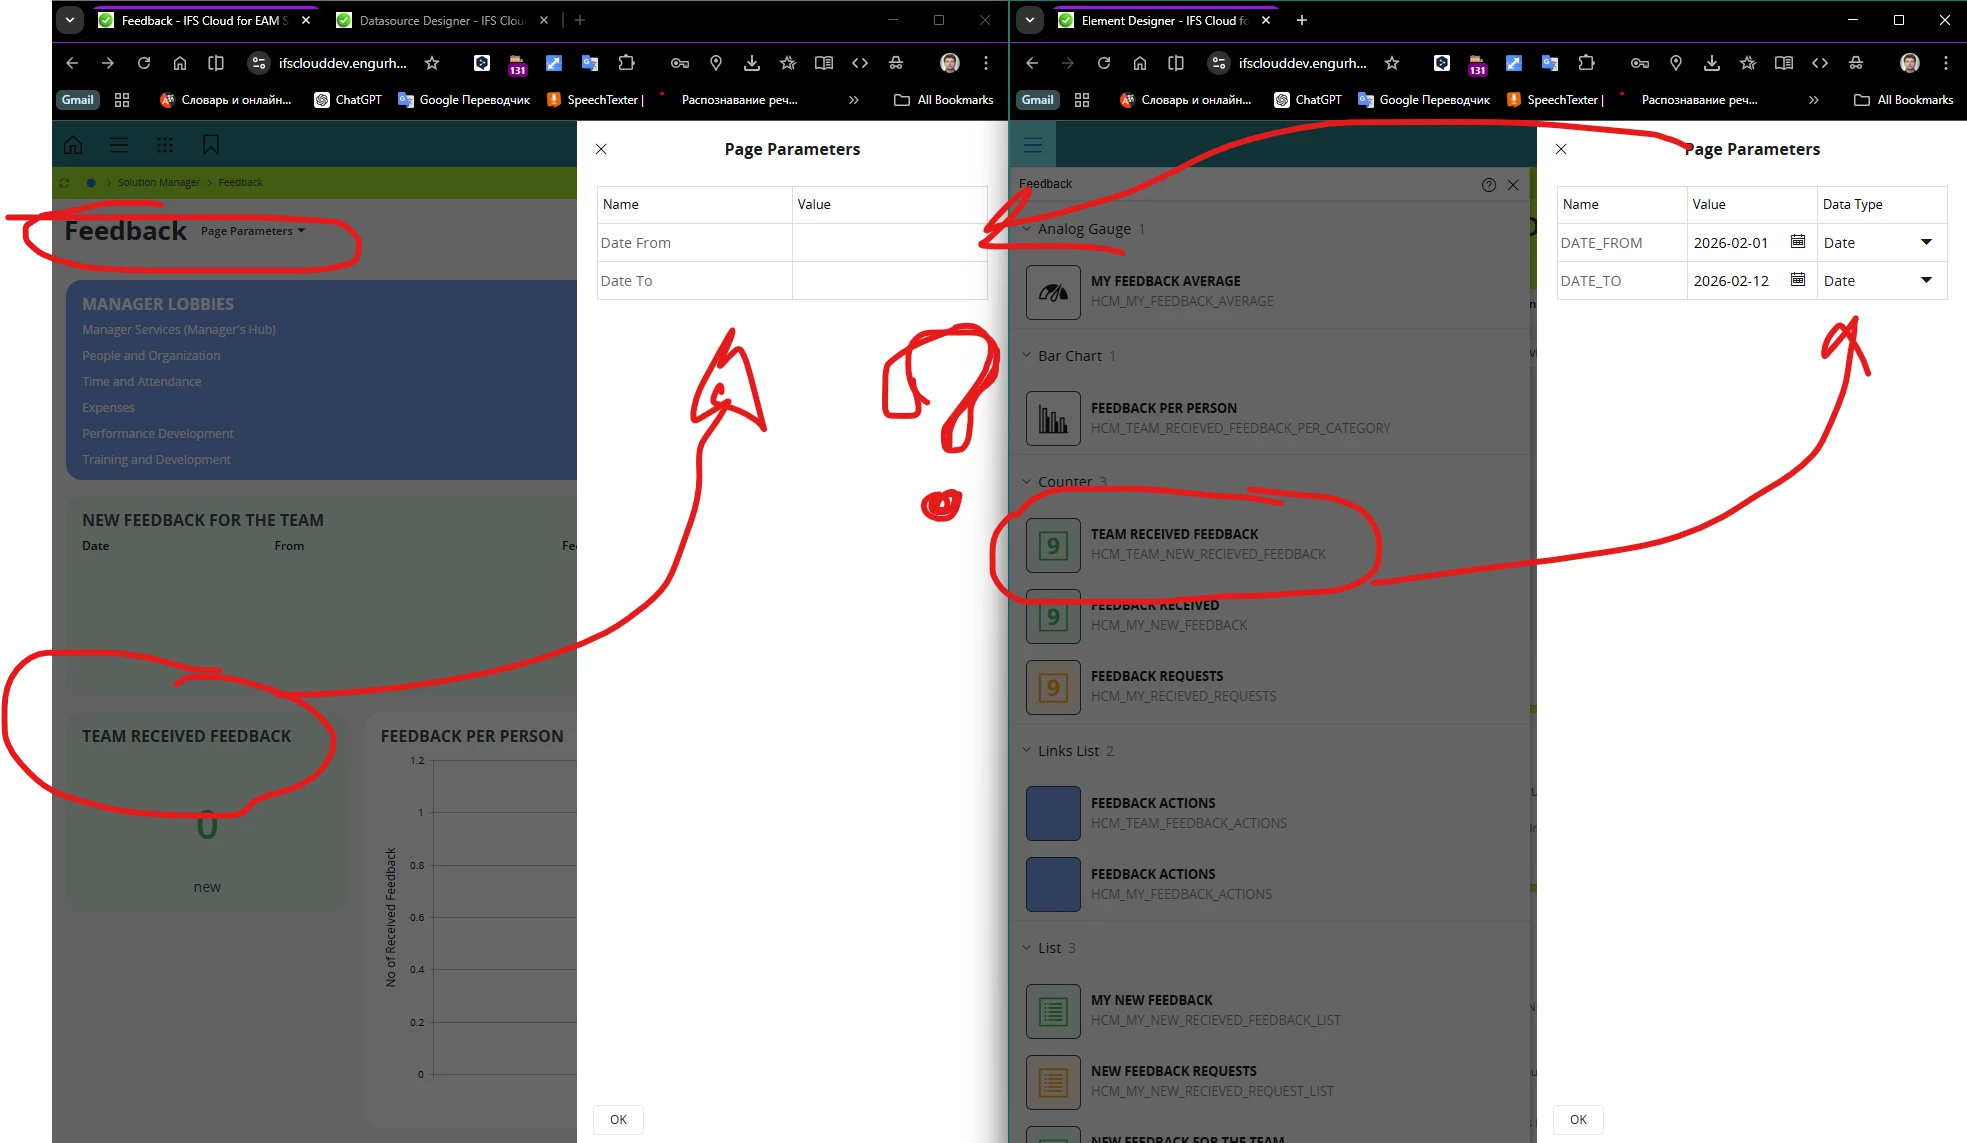The image size is (1967, 1143).
Task: Open Time and Attendance lobby link
Action: pos(142,382)
